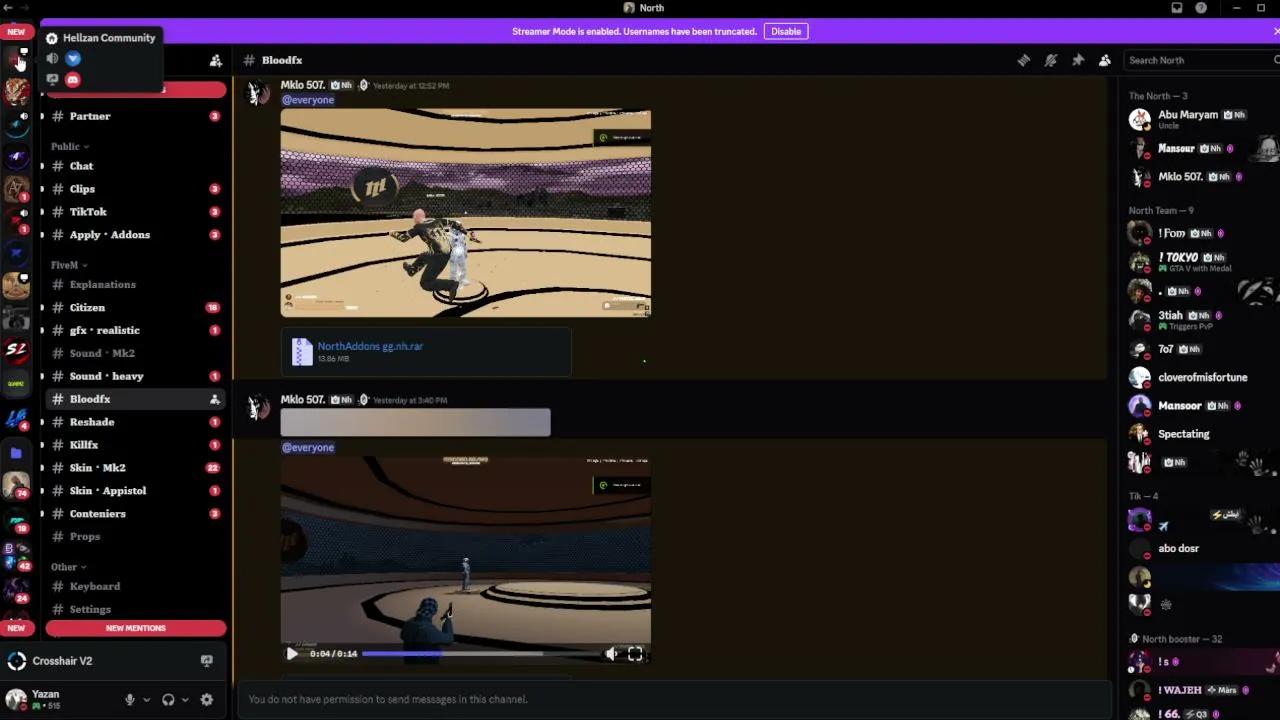Open the Help question-mark icon

coord(1201,8)
